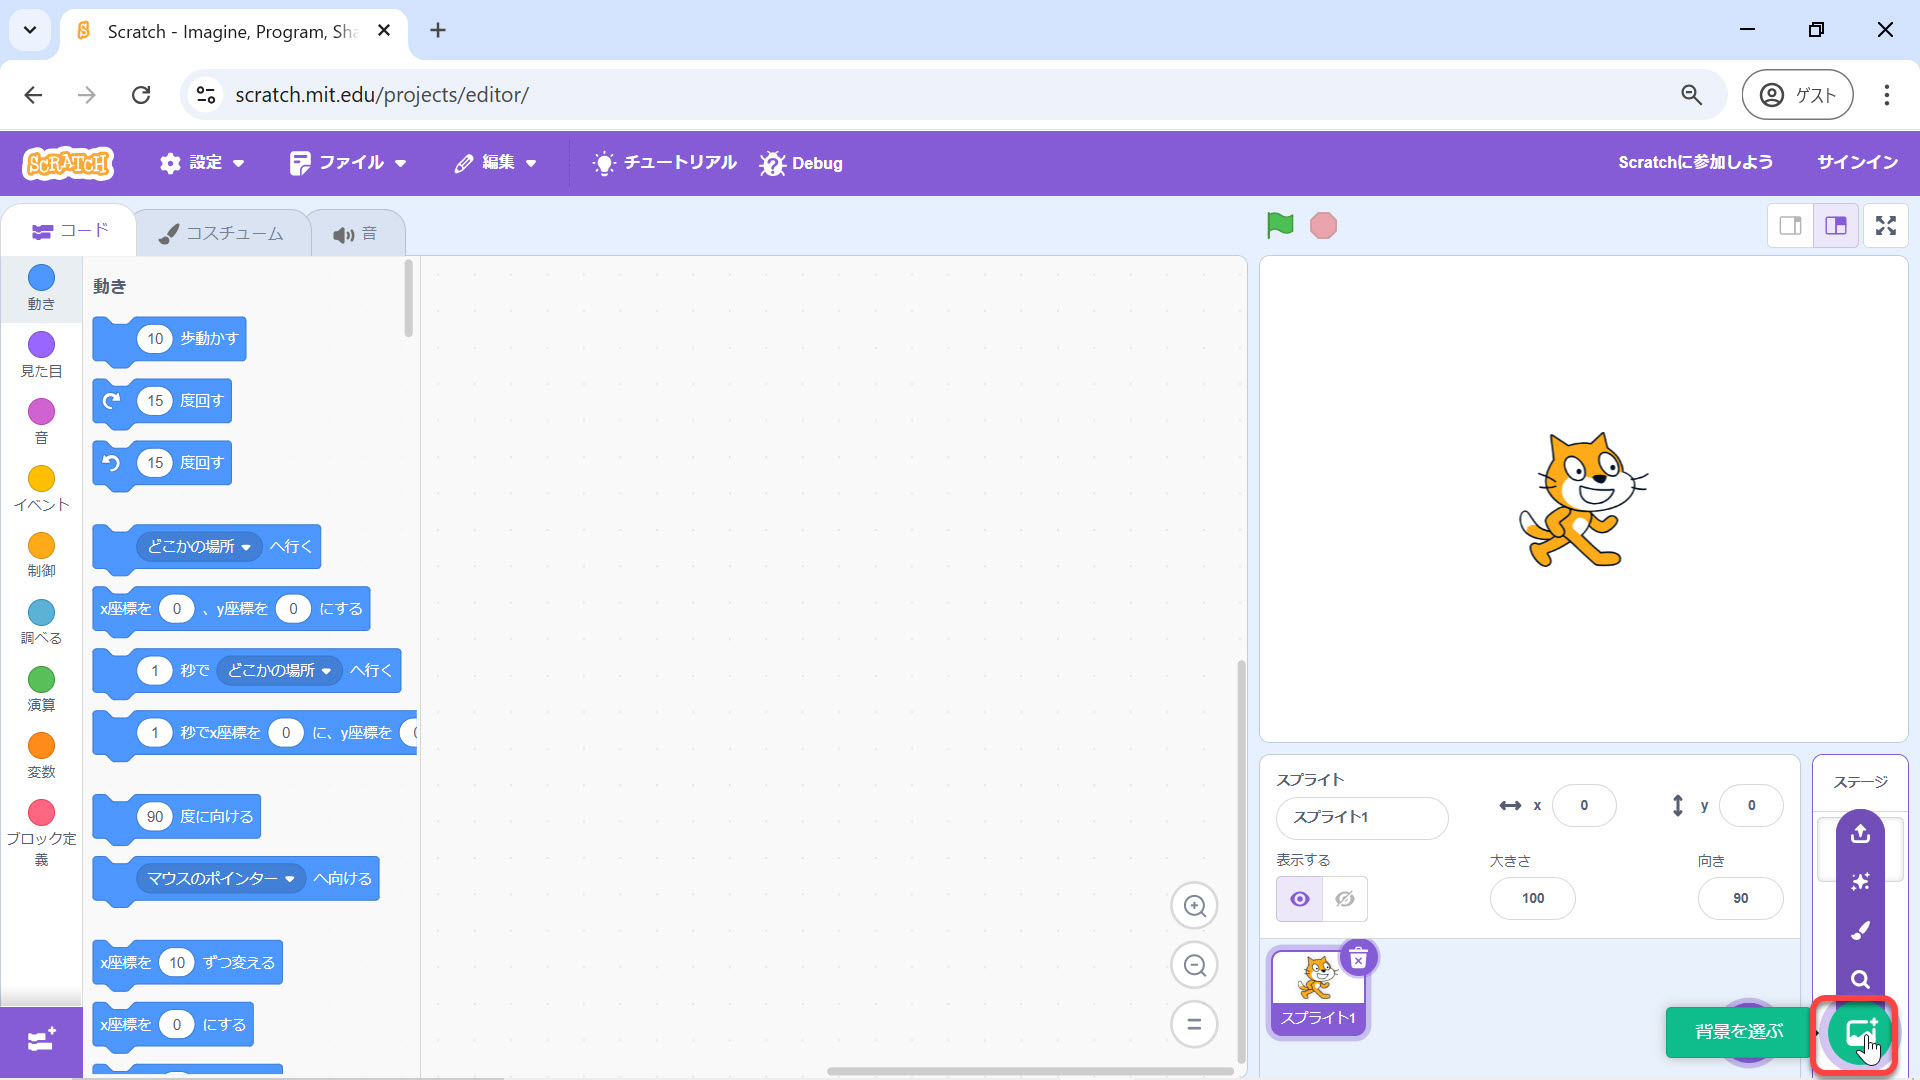Open the add extension button
Image resolution: width=1920 pixels, height=1080 pixels.
(41, 1041)
